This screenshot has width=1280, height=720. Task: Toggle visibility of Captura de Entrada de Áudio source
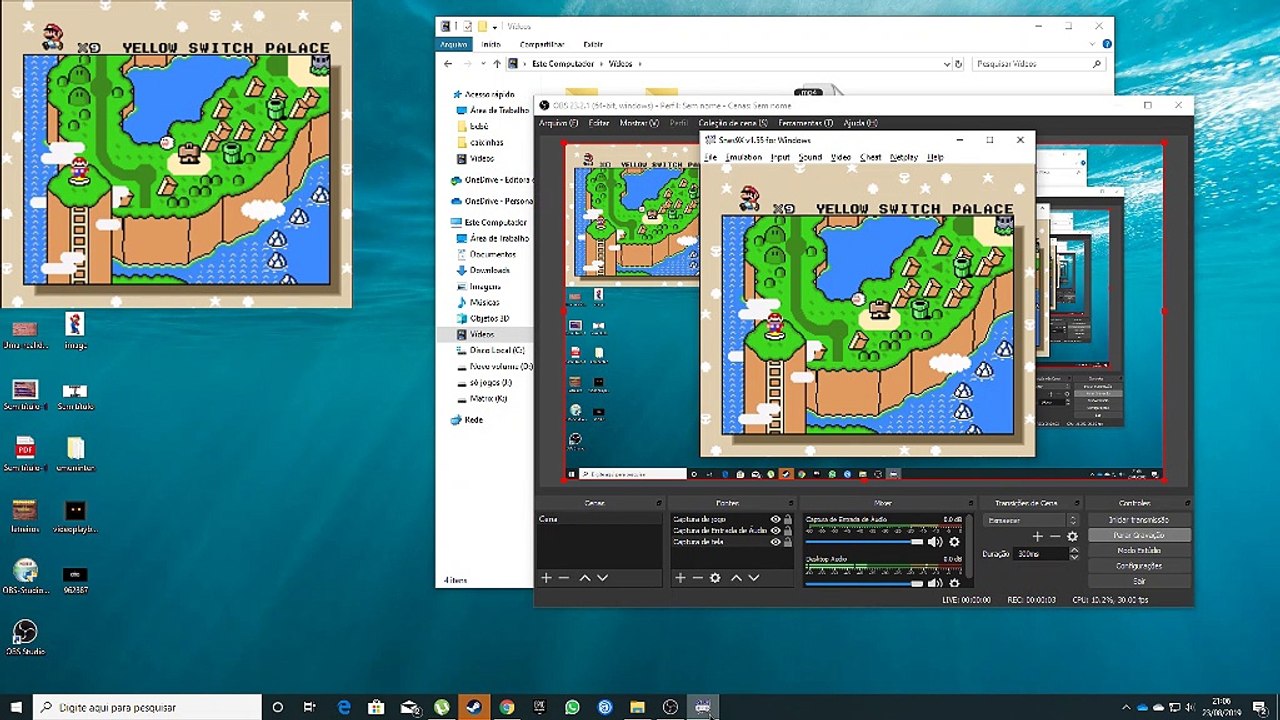coord(775,531)
